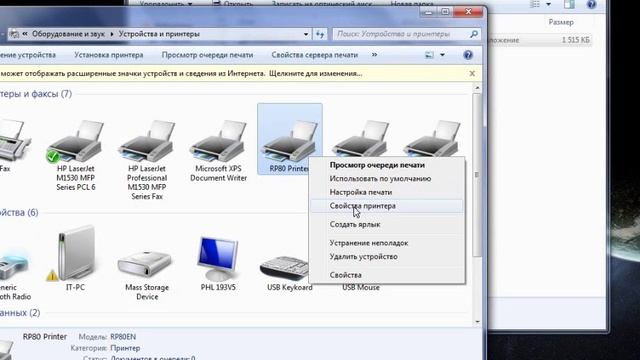The image size is (640, 360).
Task: Click the vertical scrollbar down arrow
Action: click(477, 322)
